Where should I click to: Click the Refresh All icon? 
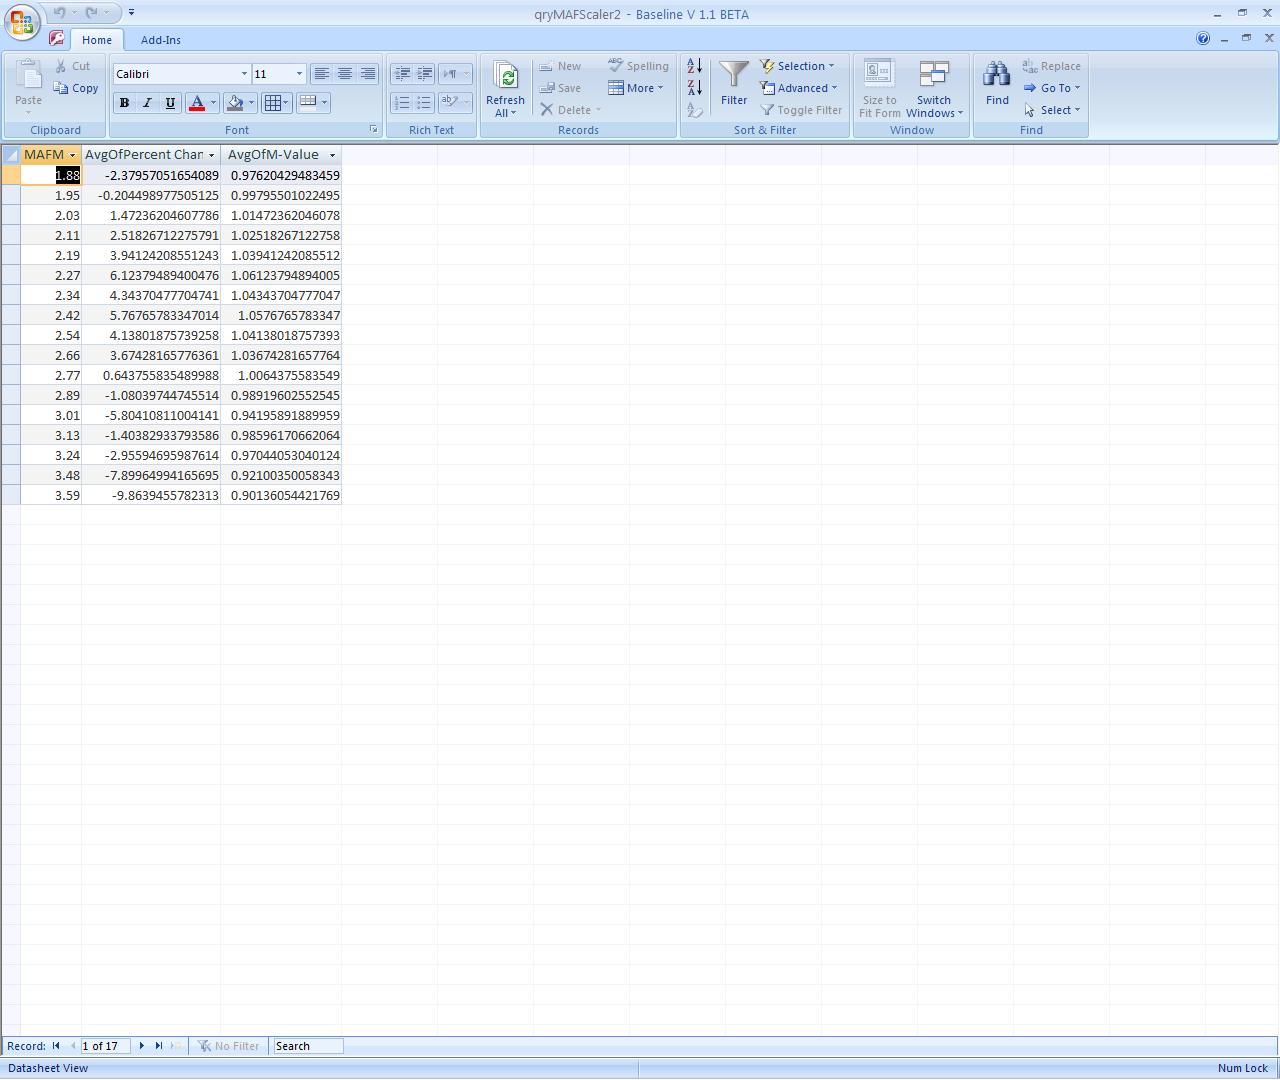click(x=505, y=78)
